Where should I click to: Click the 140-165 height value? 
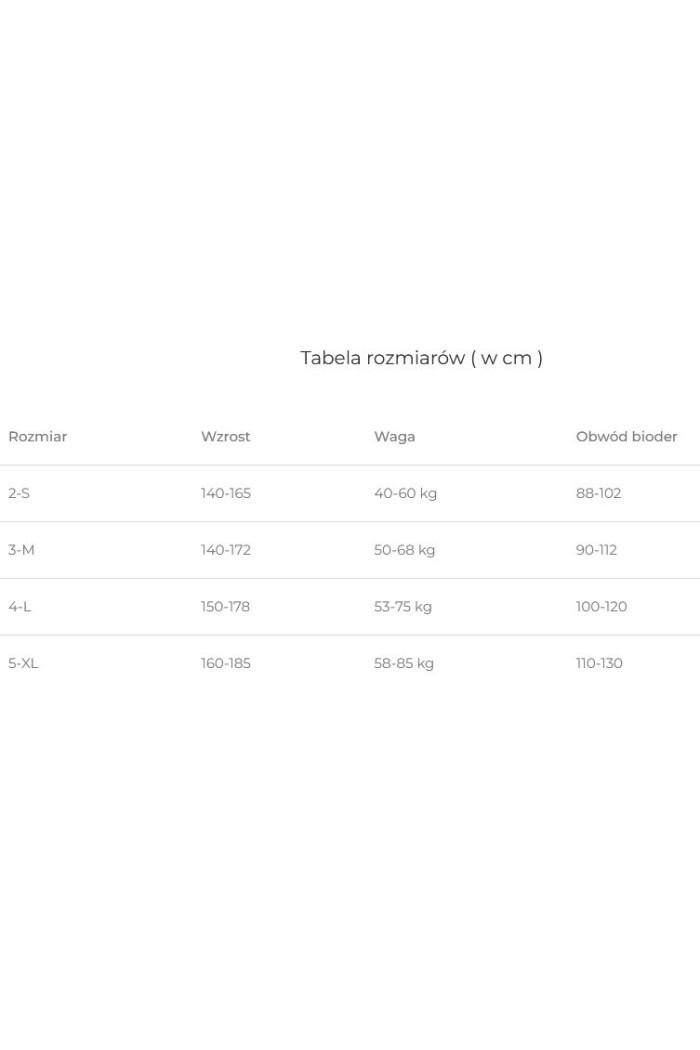pyautogui.click(x=226, y=493)
